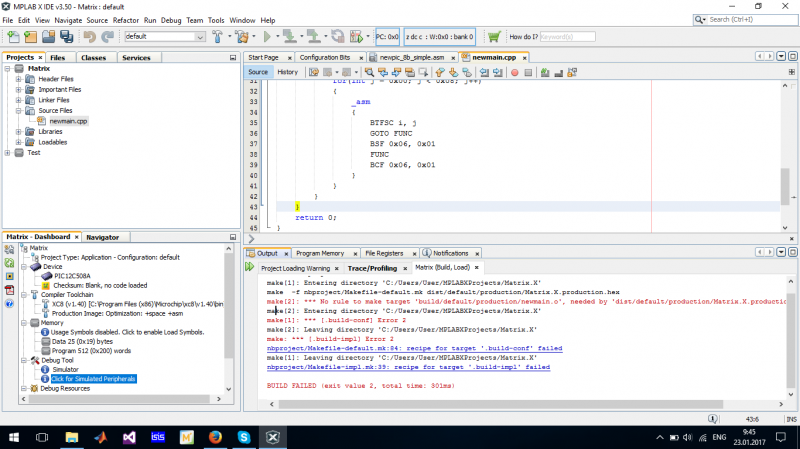Switch to the File Registers tab
This screenshot has height=449, width=800.
(384, 254)
